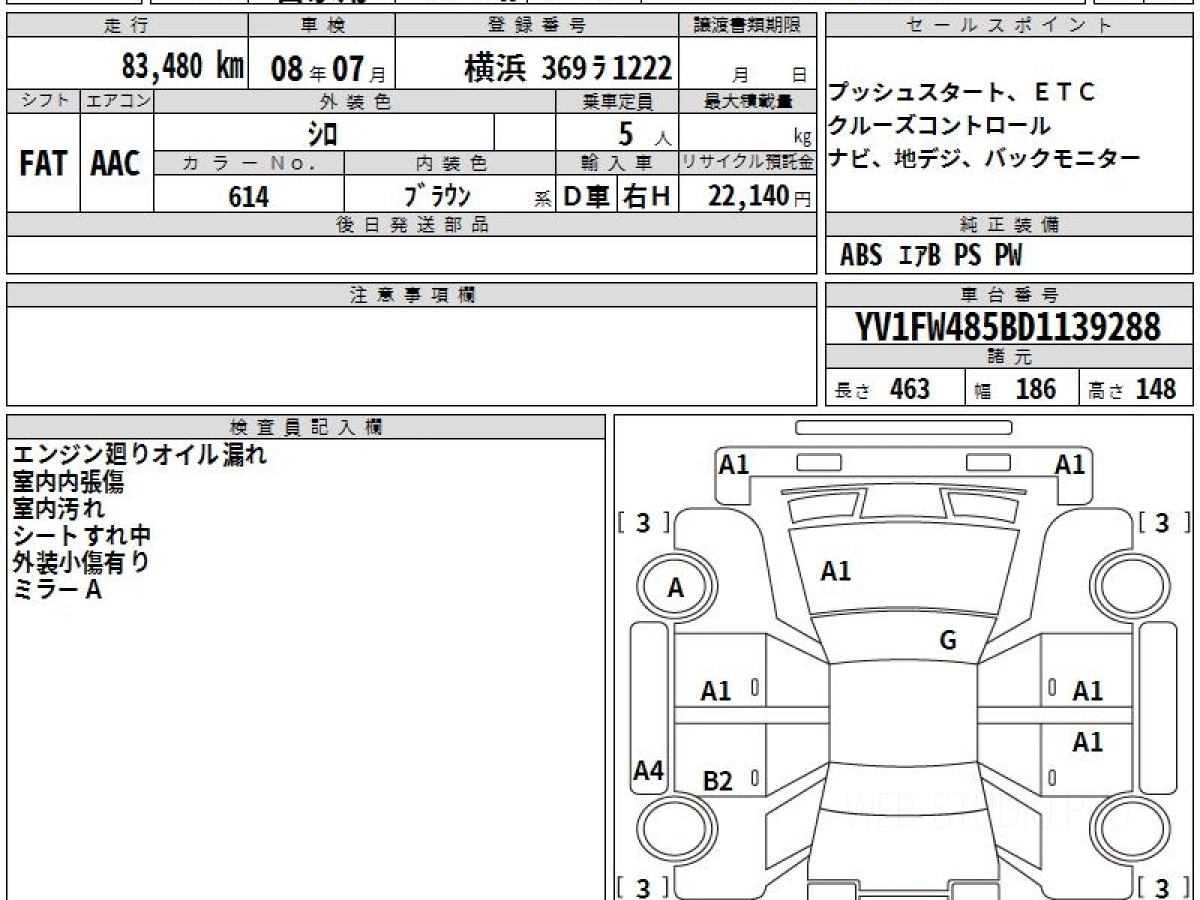Click chassis number YV1FW485BD1139288

1008,327
